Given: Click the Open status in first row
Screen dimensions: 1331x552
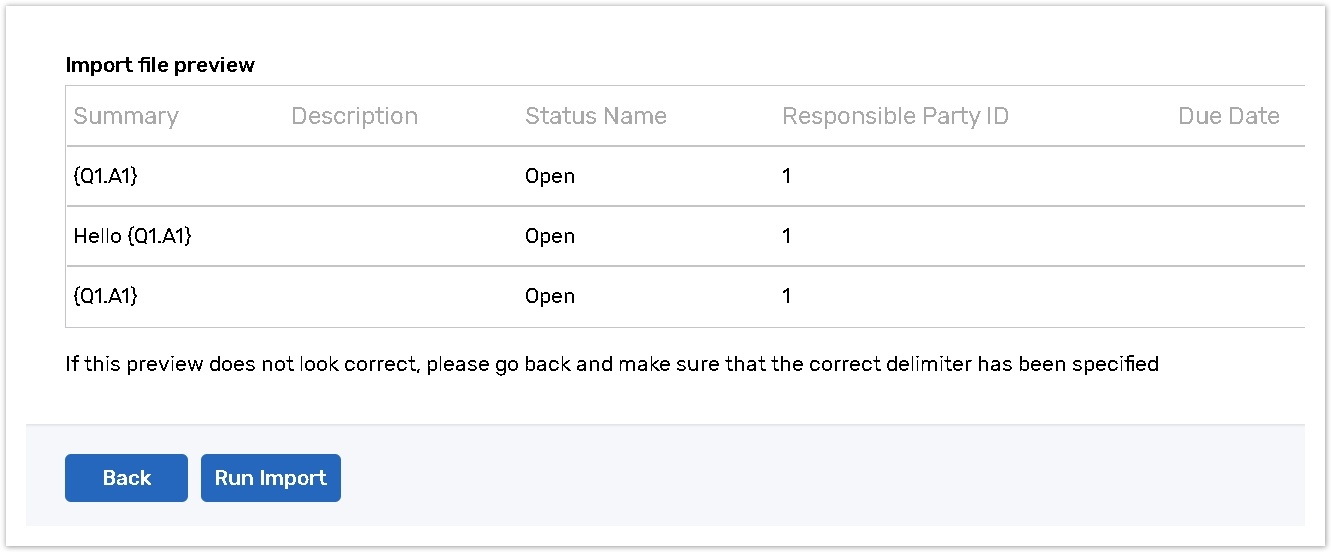Looking at the screenshot, I should 550,177.
